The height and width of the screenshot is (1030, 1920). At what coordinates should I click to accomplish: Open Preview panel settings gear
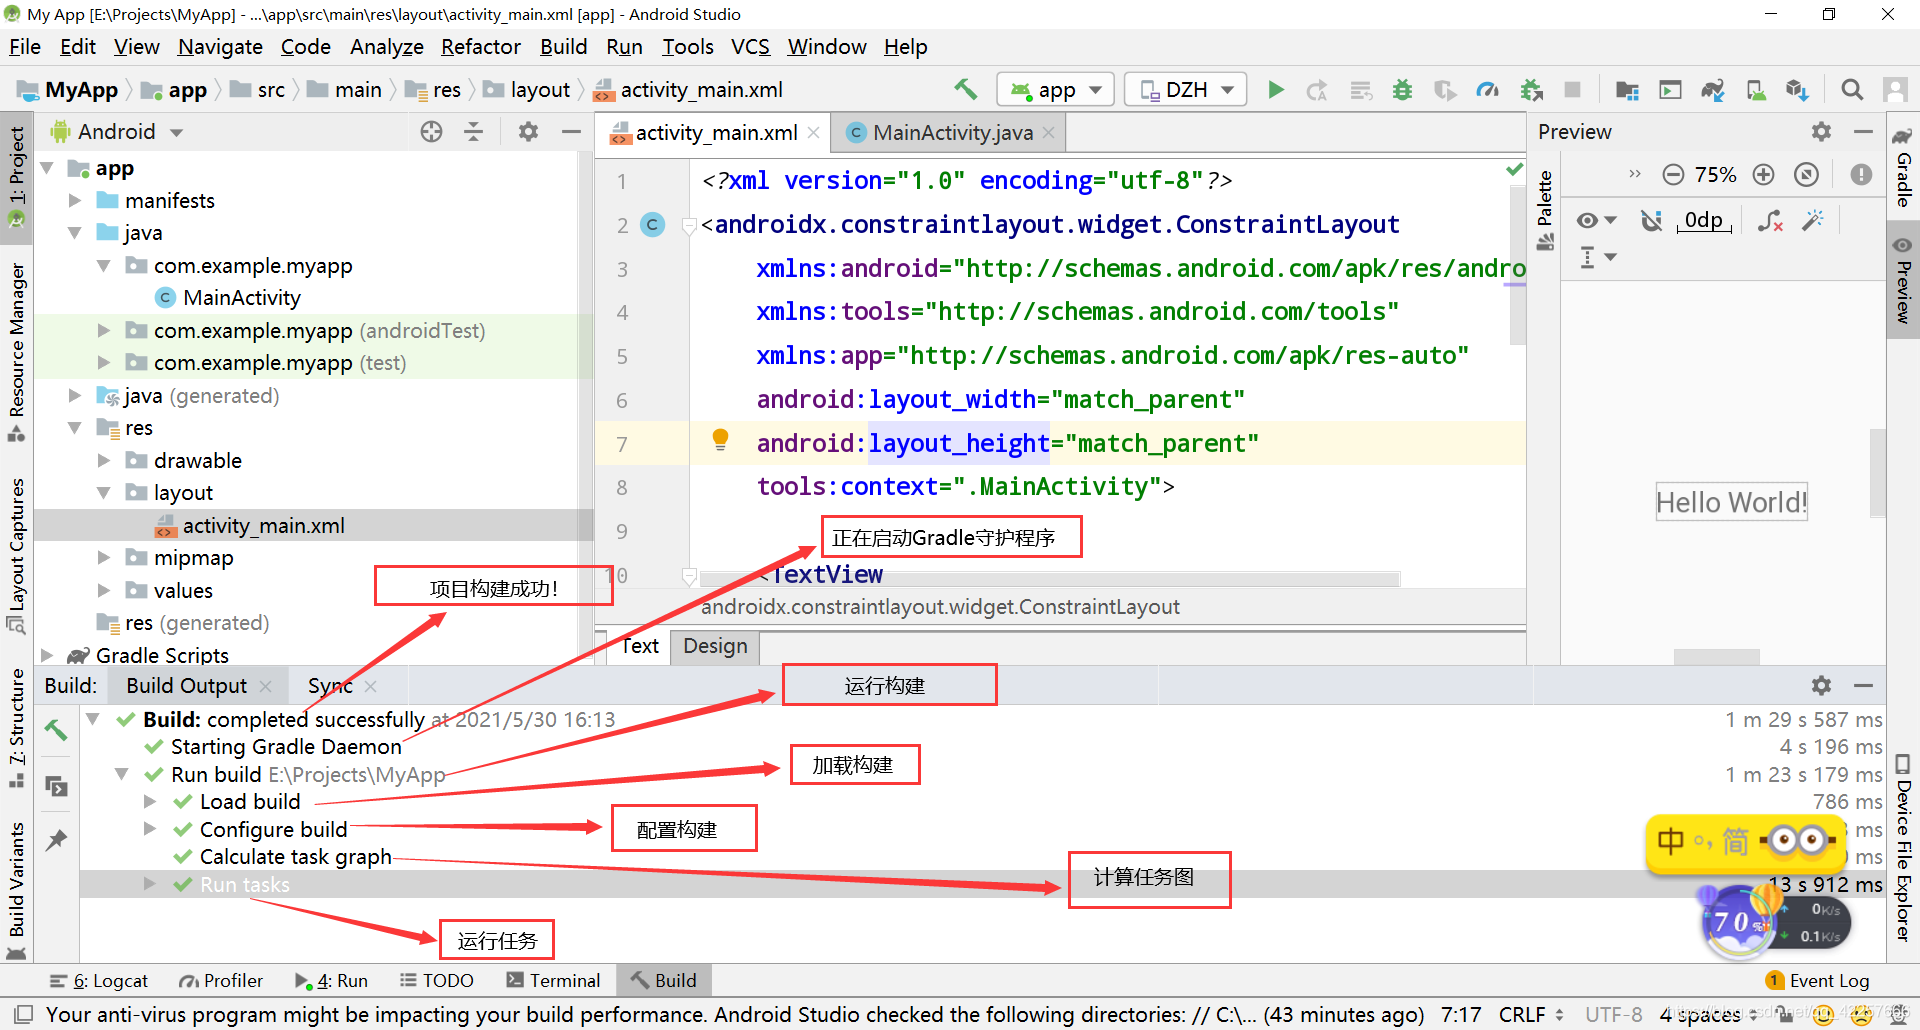point(1821,132)
